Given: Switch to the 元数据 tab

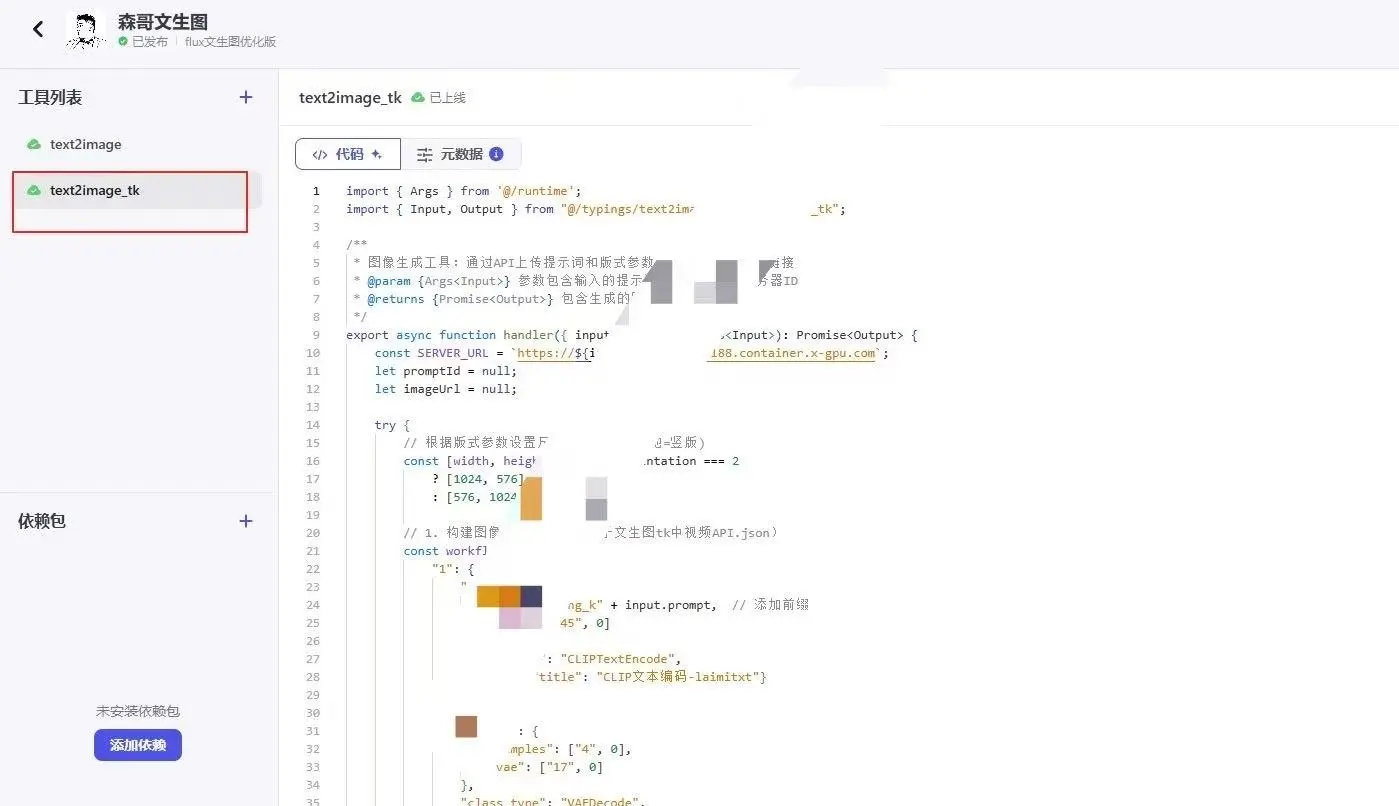Looking at the screenshot, I should 461,154.
